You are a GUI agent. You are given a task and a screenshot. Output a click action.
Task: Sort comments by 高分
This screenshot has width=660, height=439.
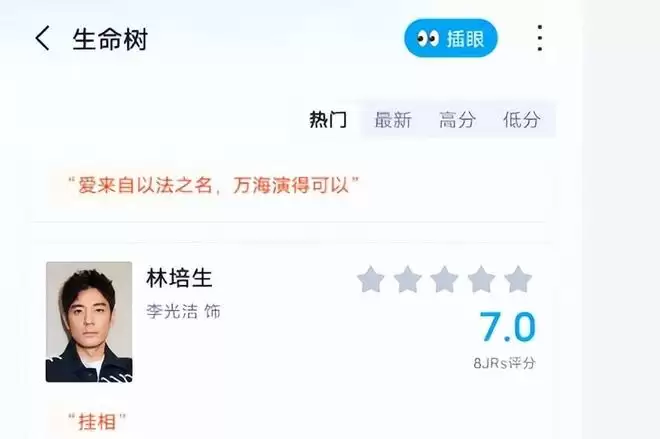tap(458, 120)
